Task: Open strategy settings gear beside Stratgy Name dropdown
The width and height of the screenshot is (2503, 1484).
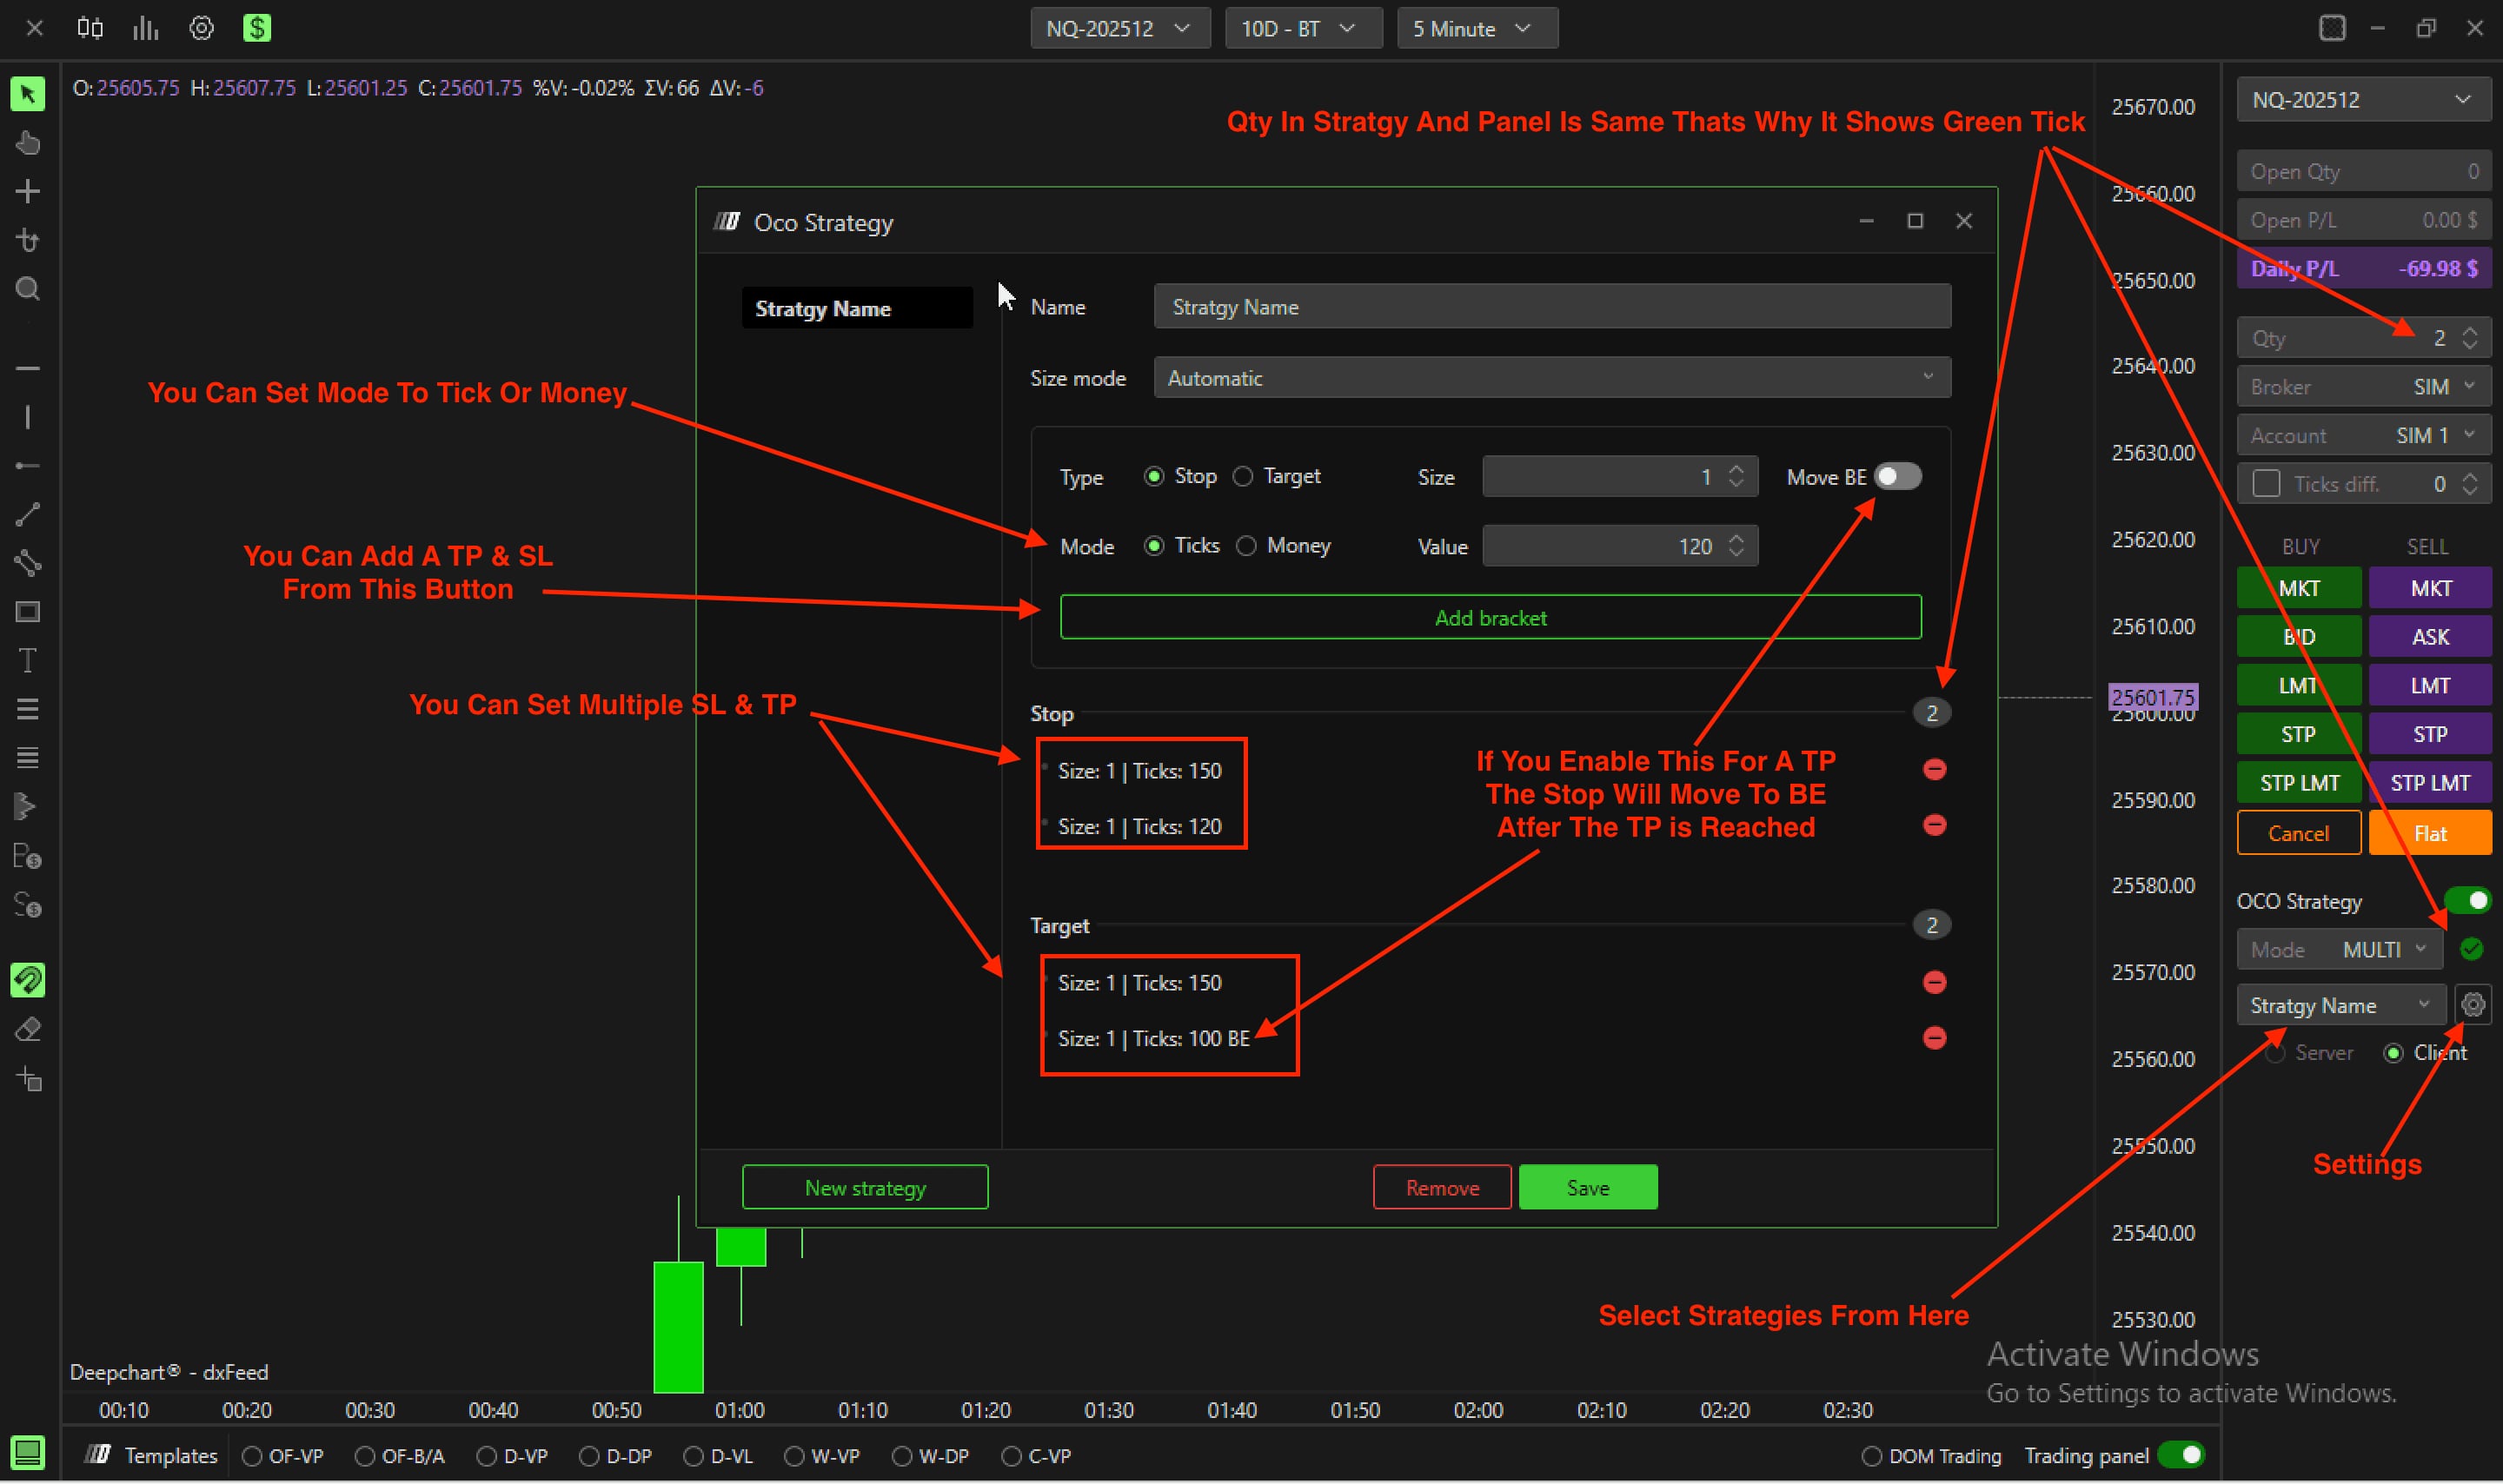Action: (x=2473, y=1004)
